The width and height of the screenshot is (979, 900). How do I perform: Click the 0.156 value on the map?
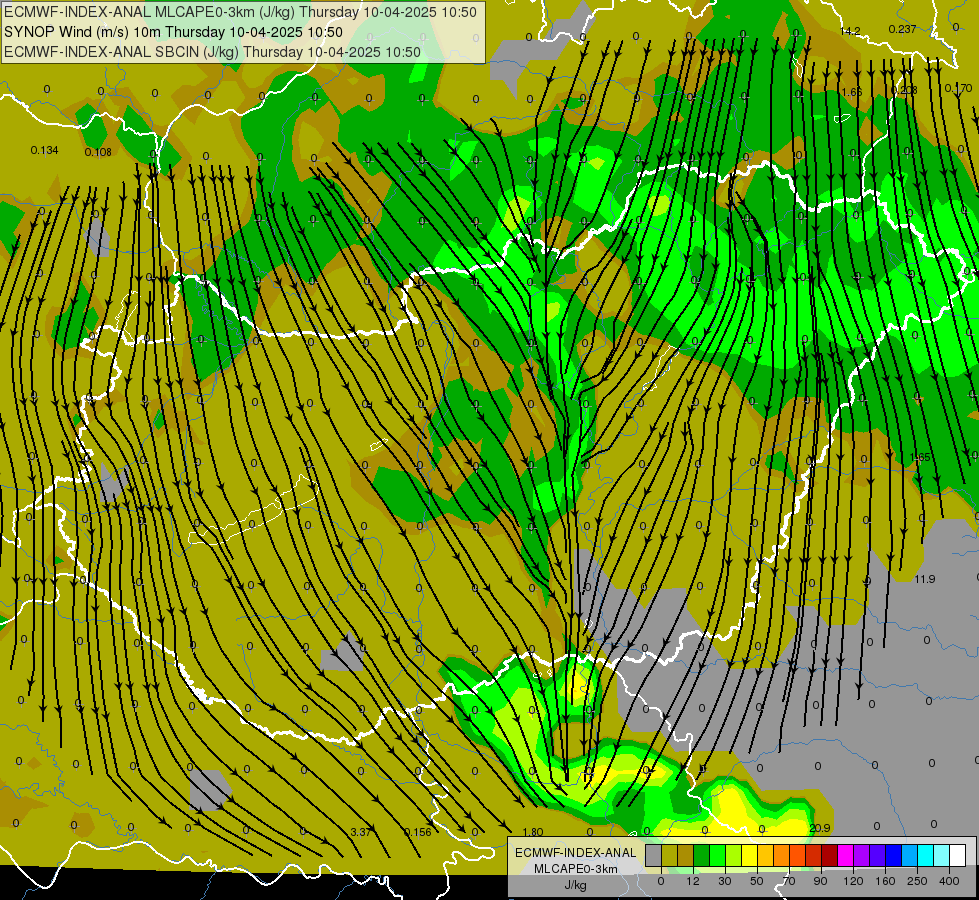(x=418, y=832)
